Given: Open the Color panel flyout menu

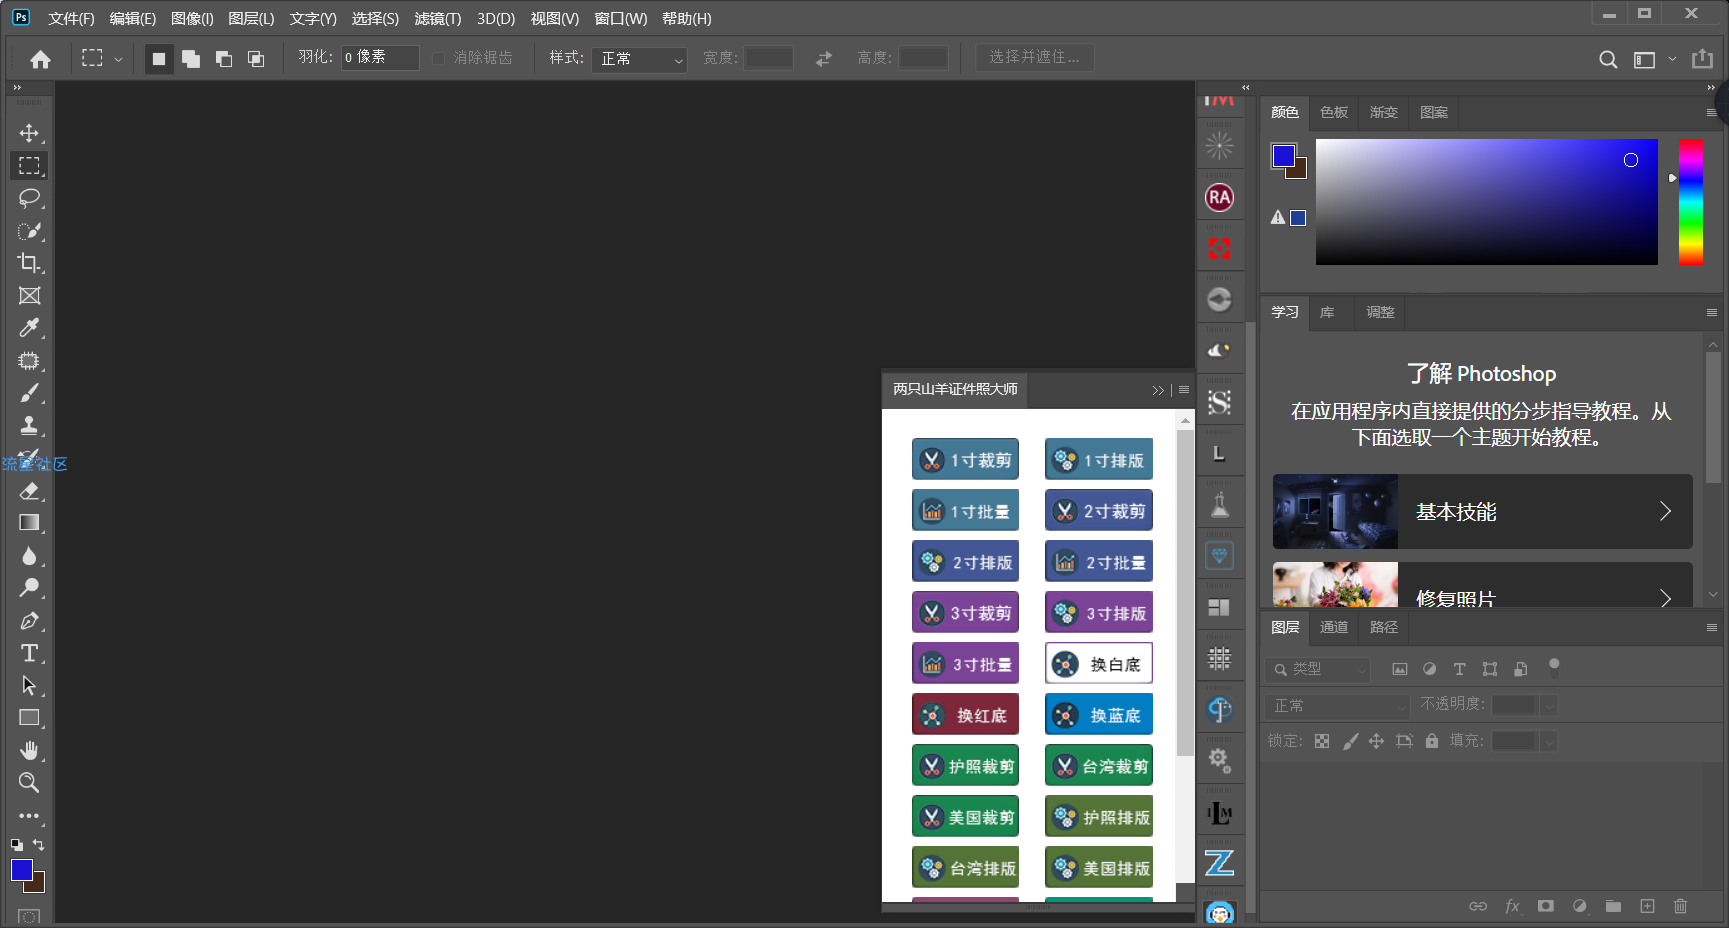Looking at the screenshot, I should tap(1711, 113).
